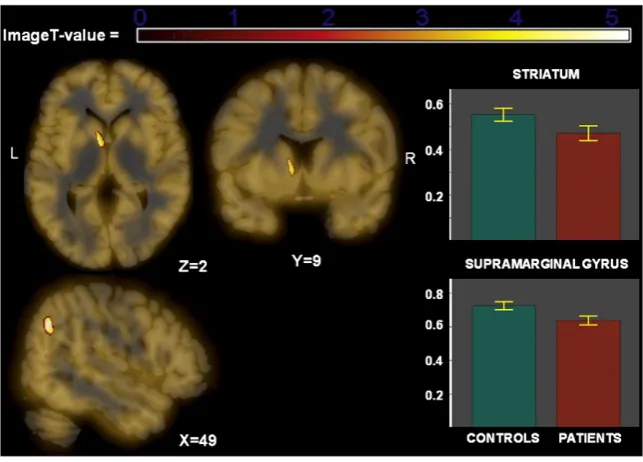Click the colorbar tick label 4
The height and width of the screenshot is (462, 643).
click(516, 17)
